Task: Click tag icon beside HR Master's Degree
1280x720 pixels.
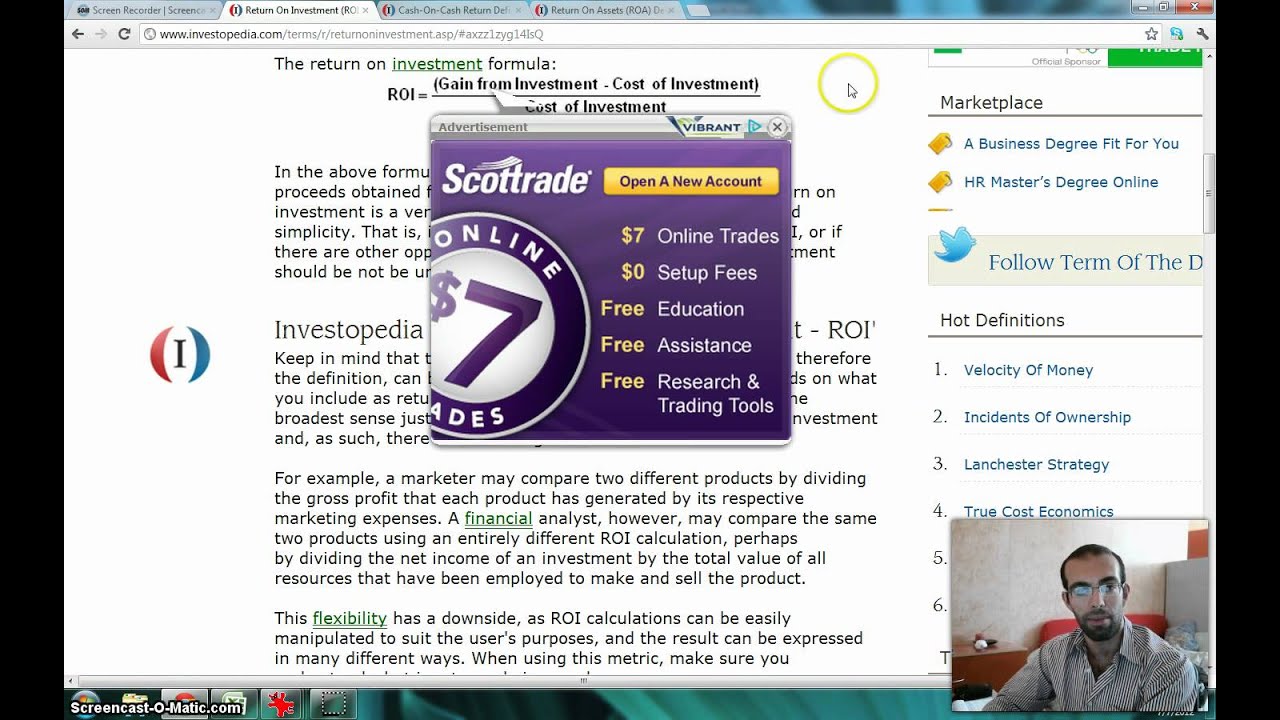Action: (940, 182)
